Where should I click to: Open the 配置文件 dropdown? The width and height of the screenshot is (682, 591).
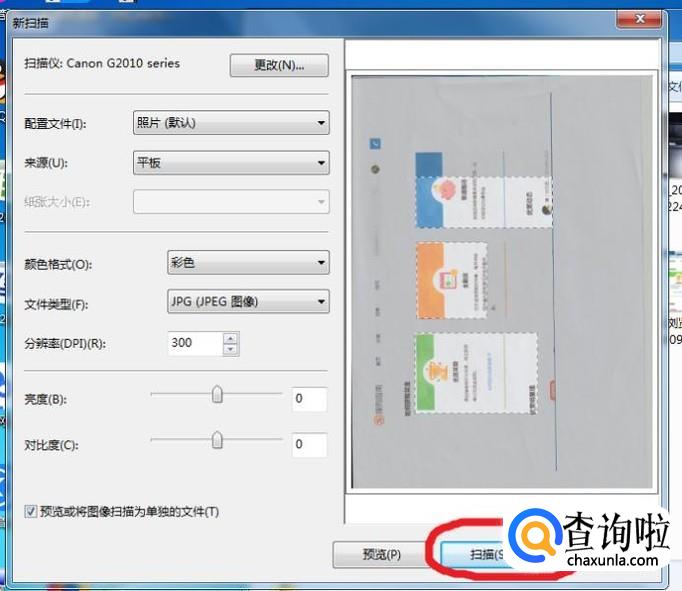(x=230, y=123)
